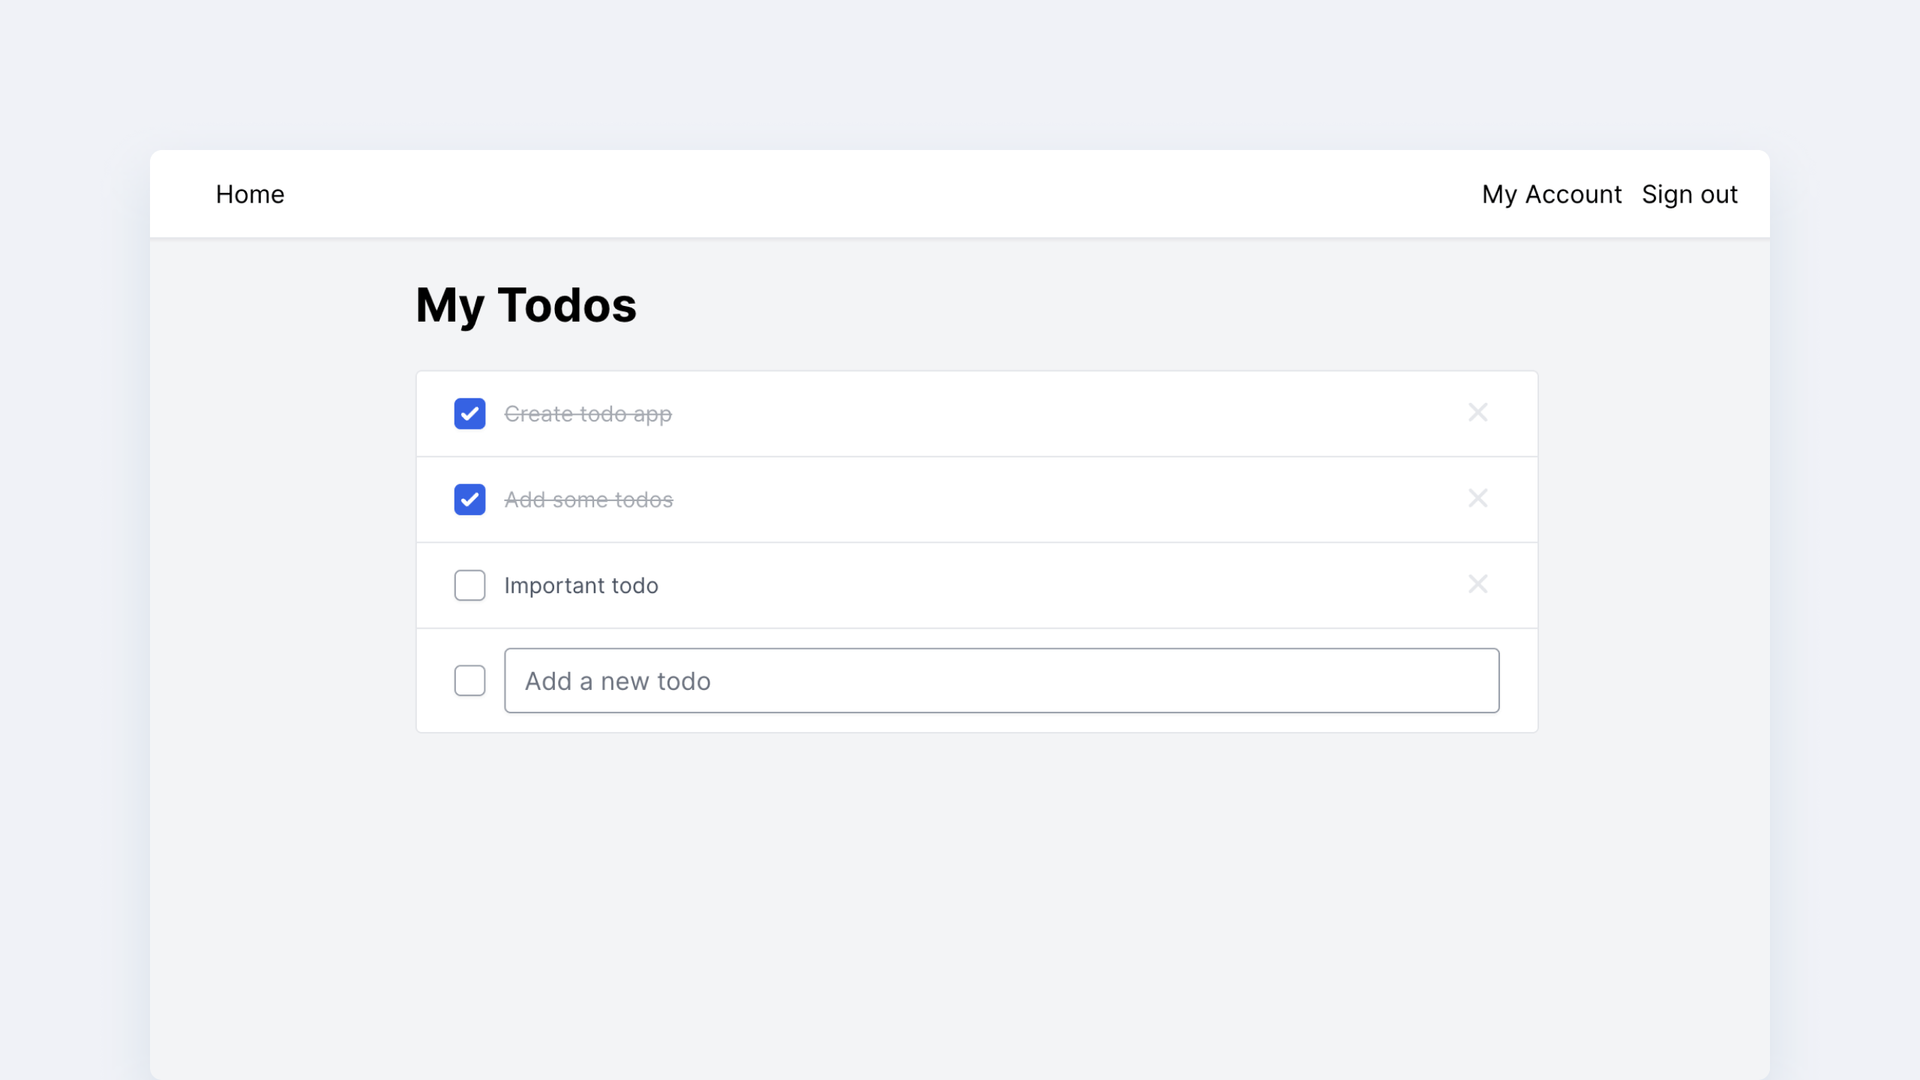This screenshot has width=1920, height=1080.
Task: Uncheck the 'Add some todos' checkbox
Action: click(x=469, y=500)
